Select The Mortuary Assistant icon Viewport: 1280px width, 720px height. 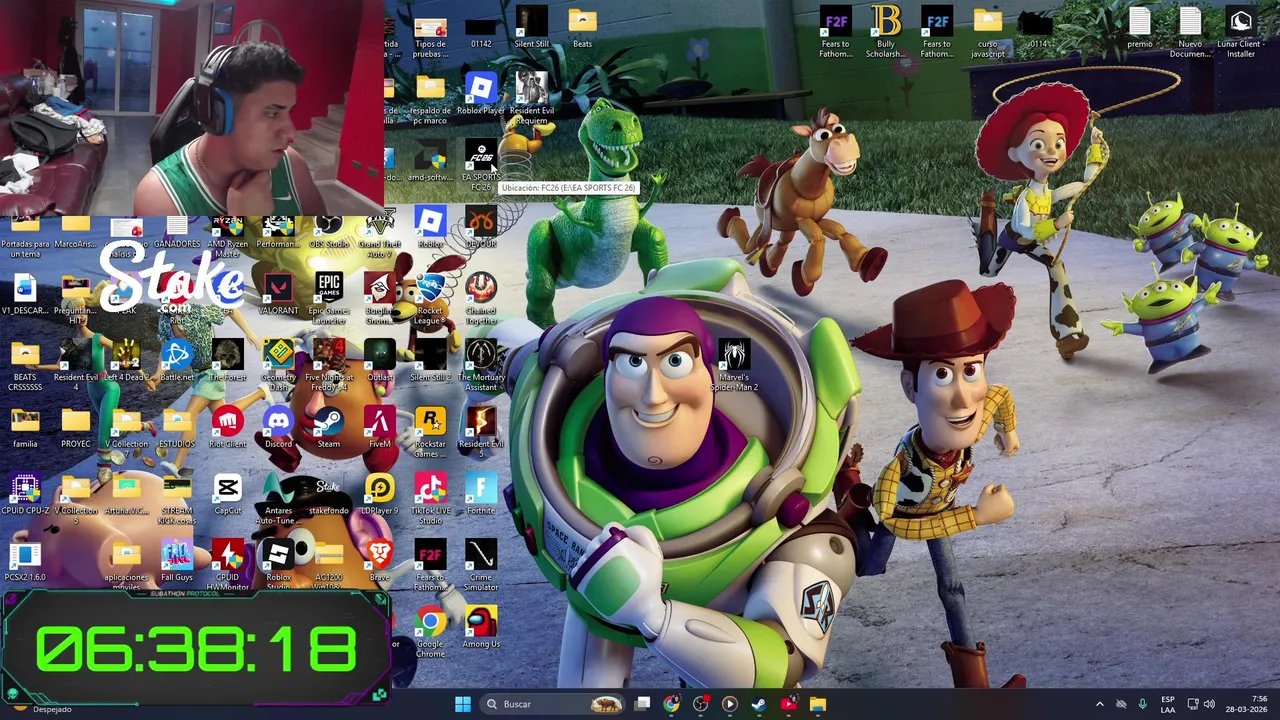pos(481,366)
